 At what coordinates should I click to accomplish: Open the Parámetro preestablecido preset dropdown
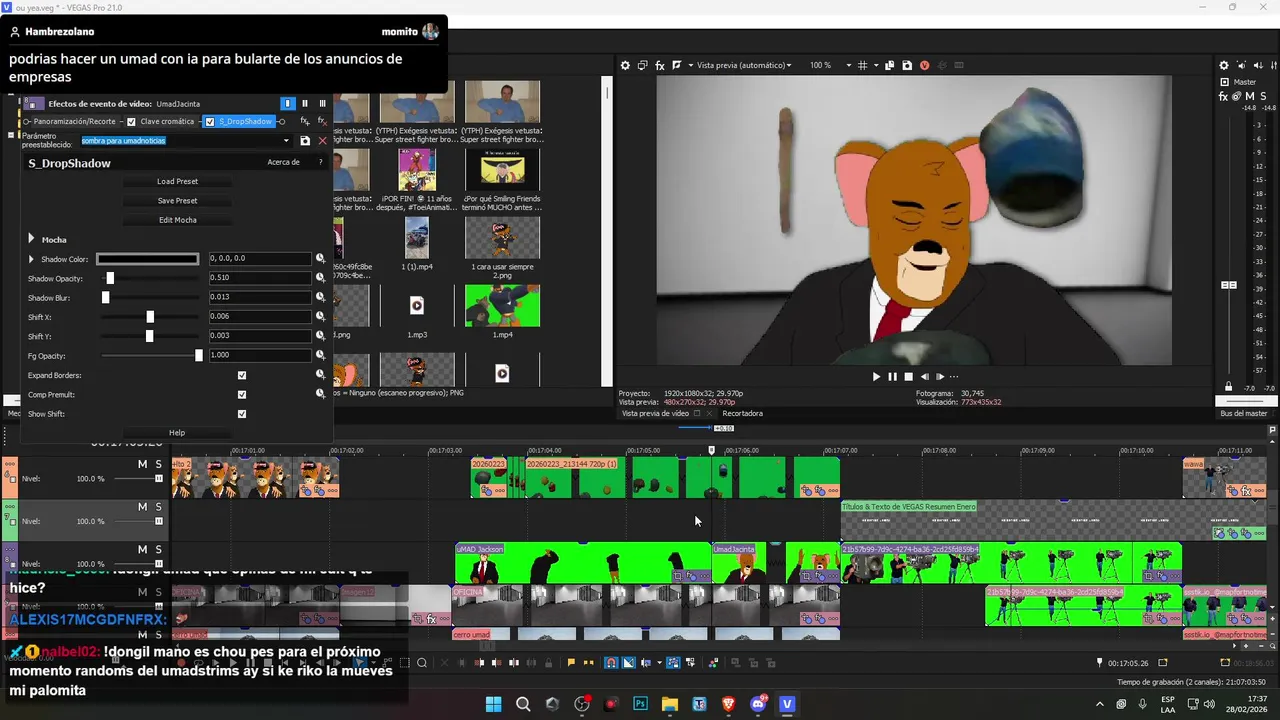click(x=286, y=141)
